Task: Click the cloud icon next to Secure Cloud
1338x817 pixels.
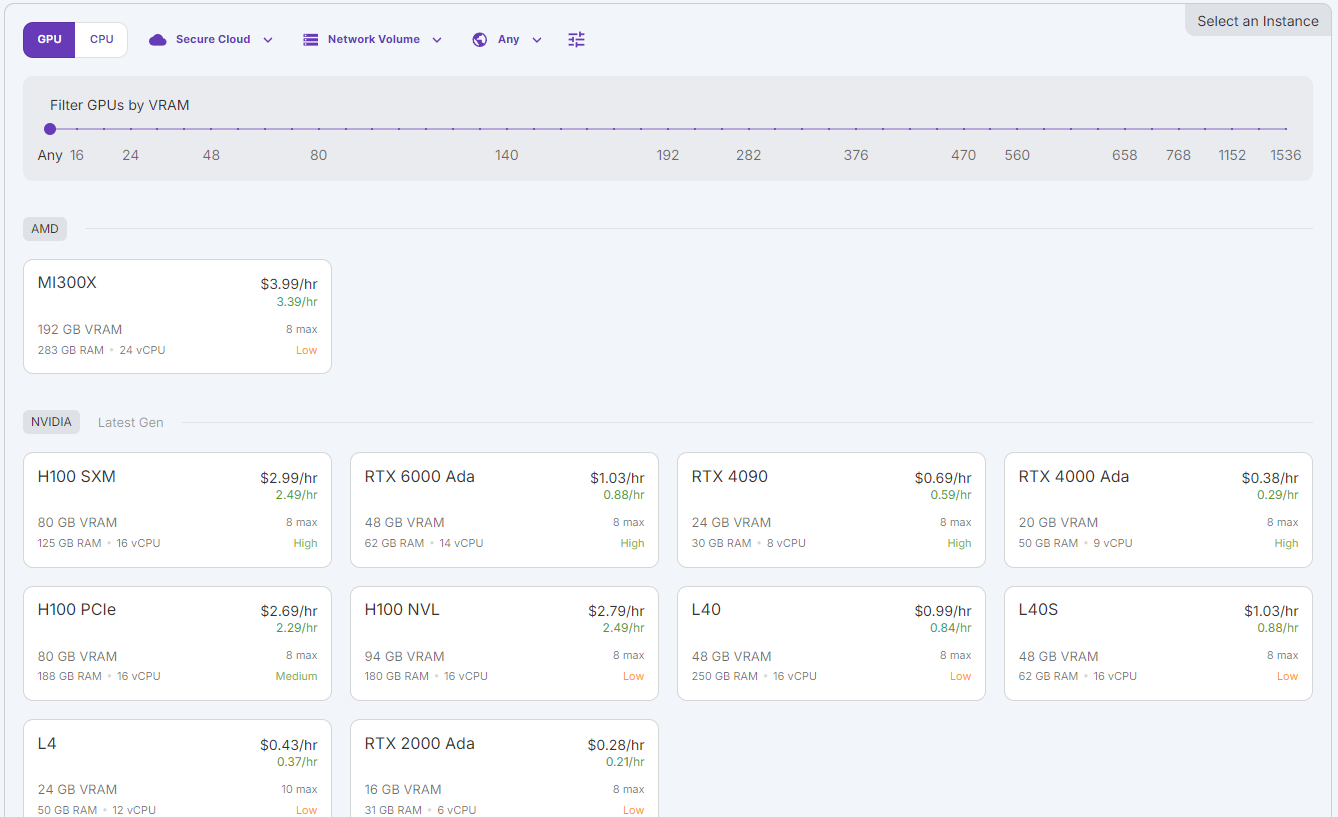Action: 157,39
